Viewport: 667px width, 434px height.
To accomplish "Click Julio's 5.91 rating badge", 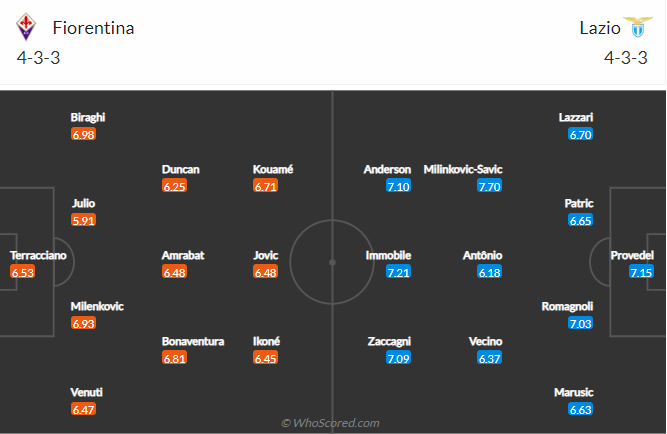I will tap(83, 220).
